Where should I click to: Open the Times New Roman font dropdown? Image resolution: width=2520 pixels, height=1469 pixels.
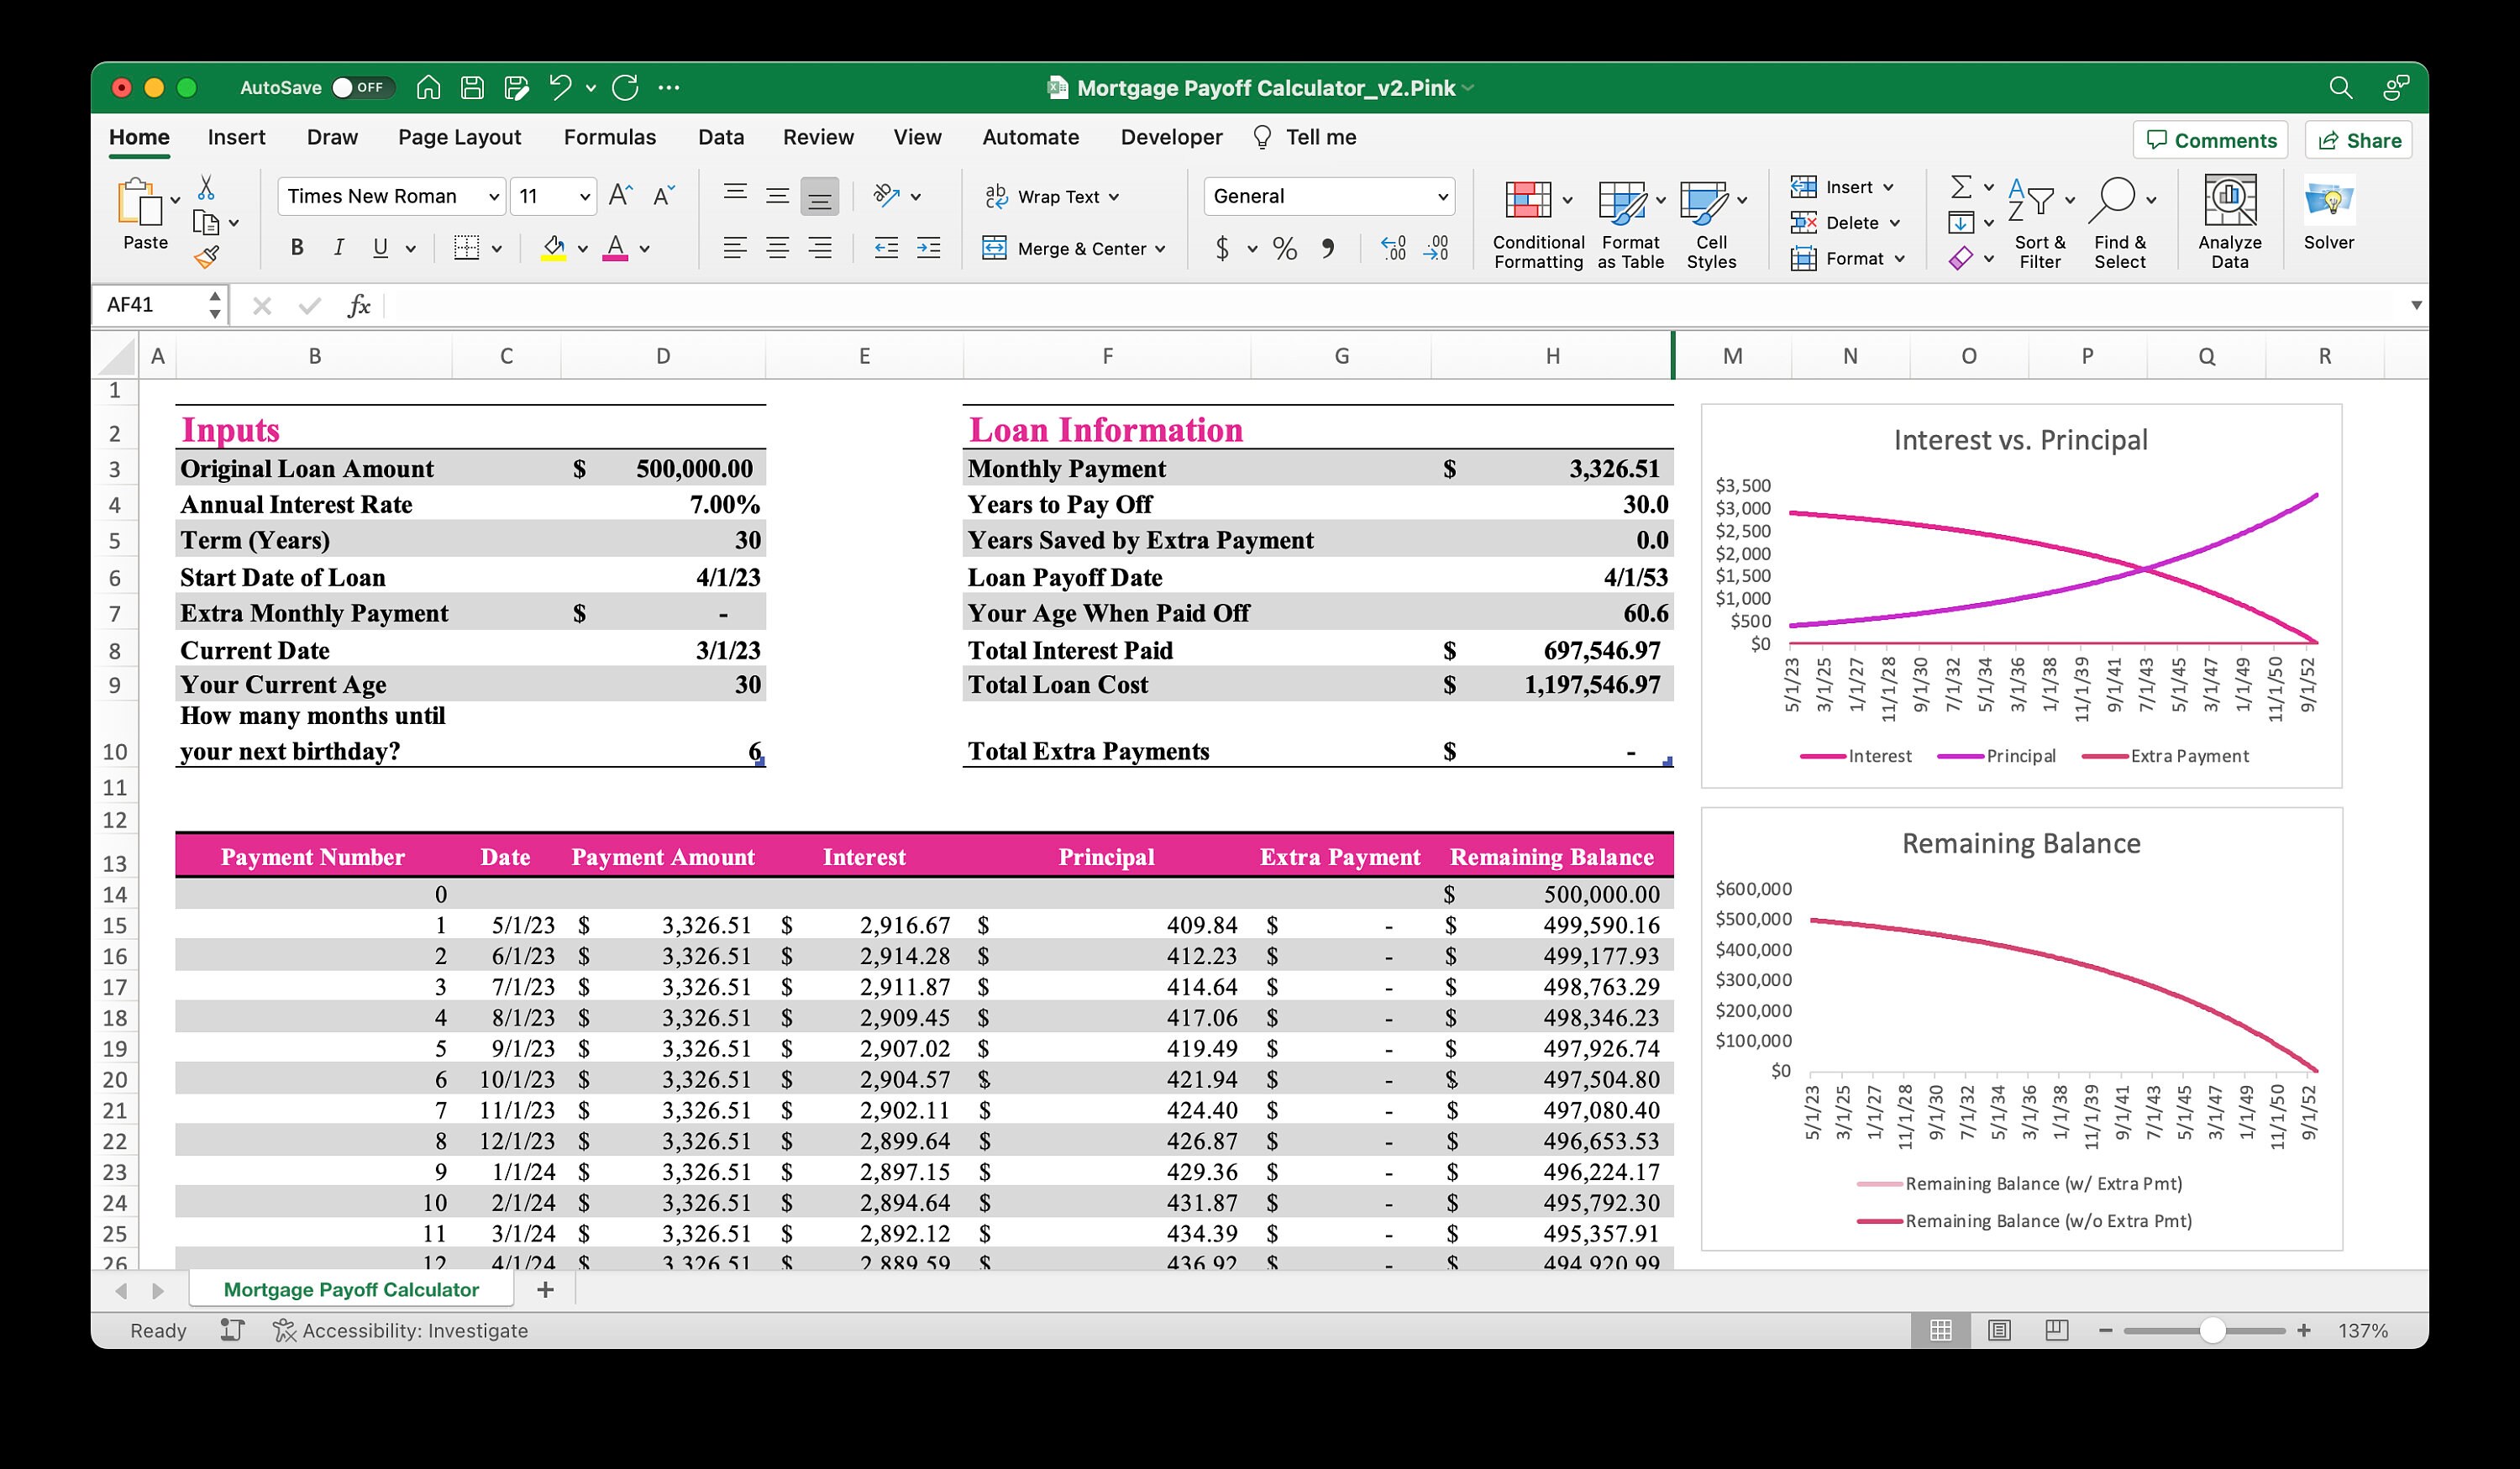click(x=390, y=196)
